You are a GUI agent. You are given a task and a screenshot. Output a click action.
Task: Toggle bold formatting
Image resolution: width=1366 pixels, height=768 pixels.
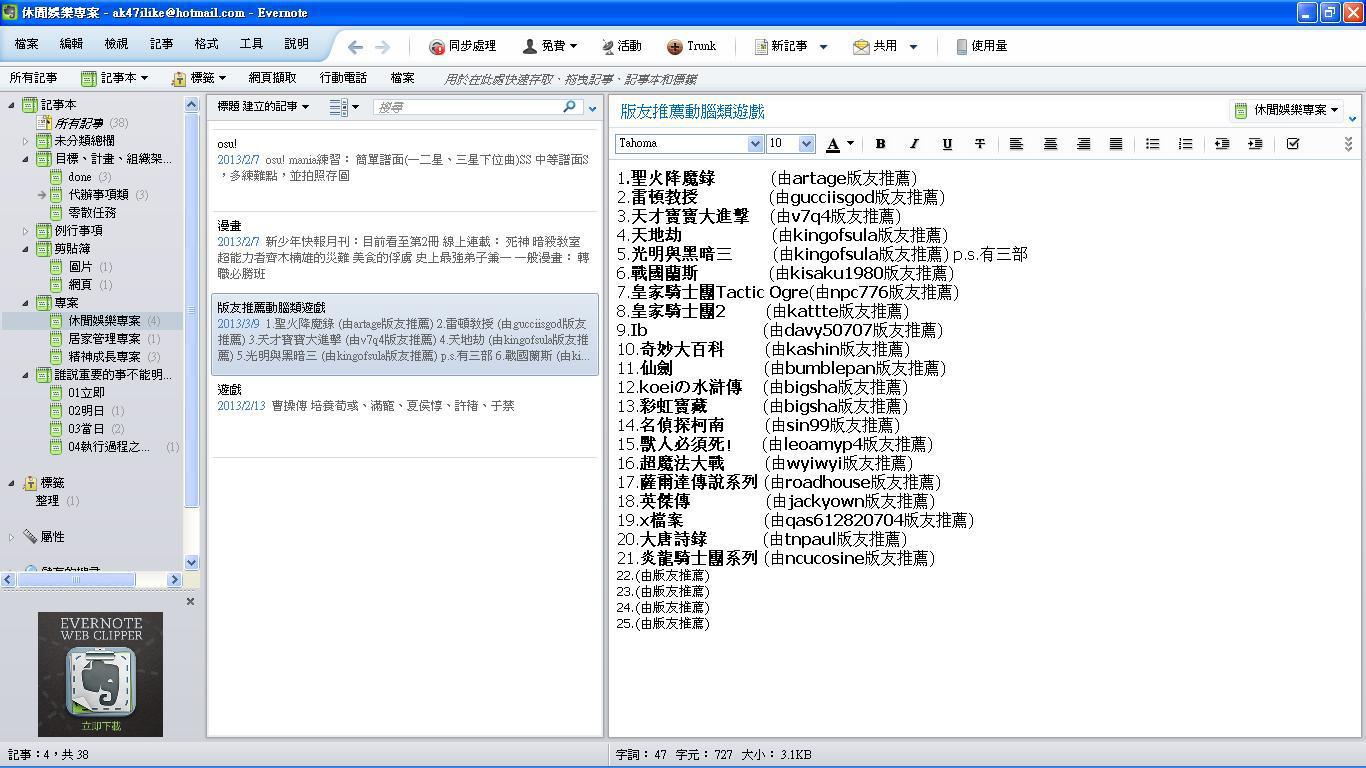pos(880,144)
